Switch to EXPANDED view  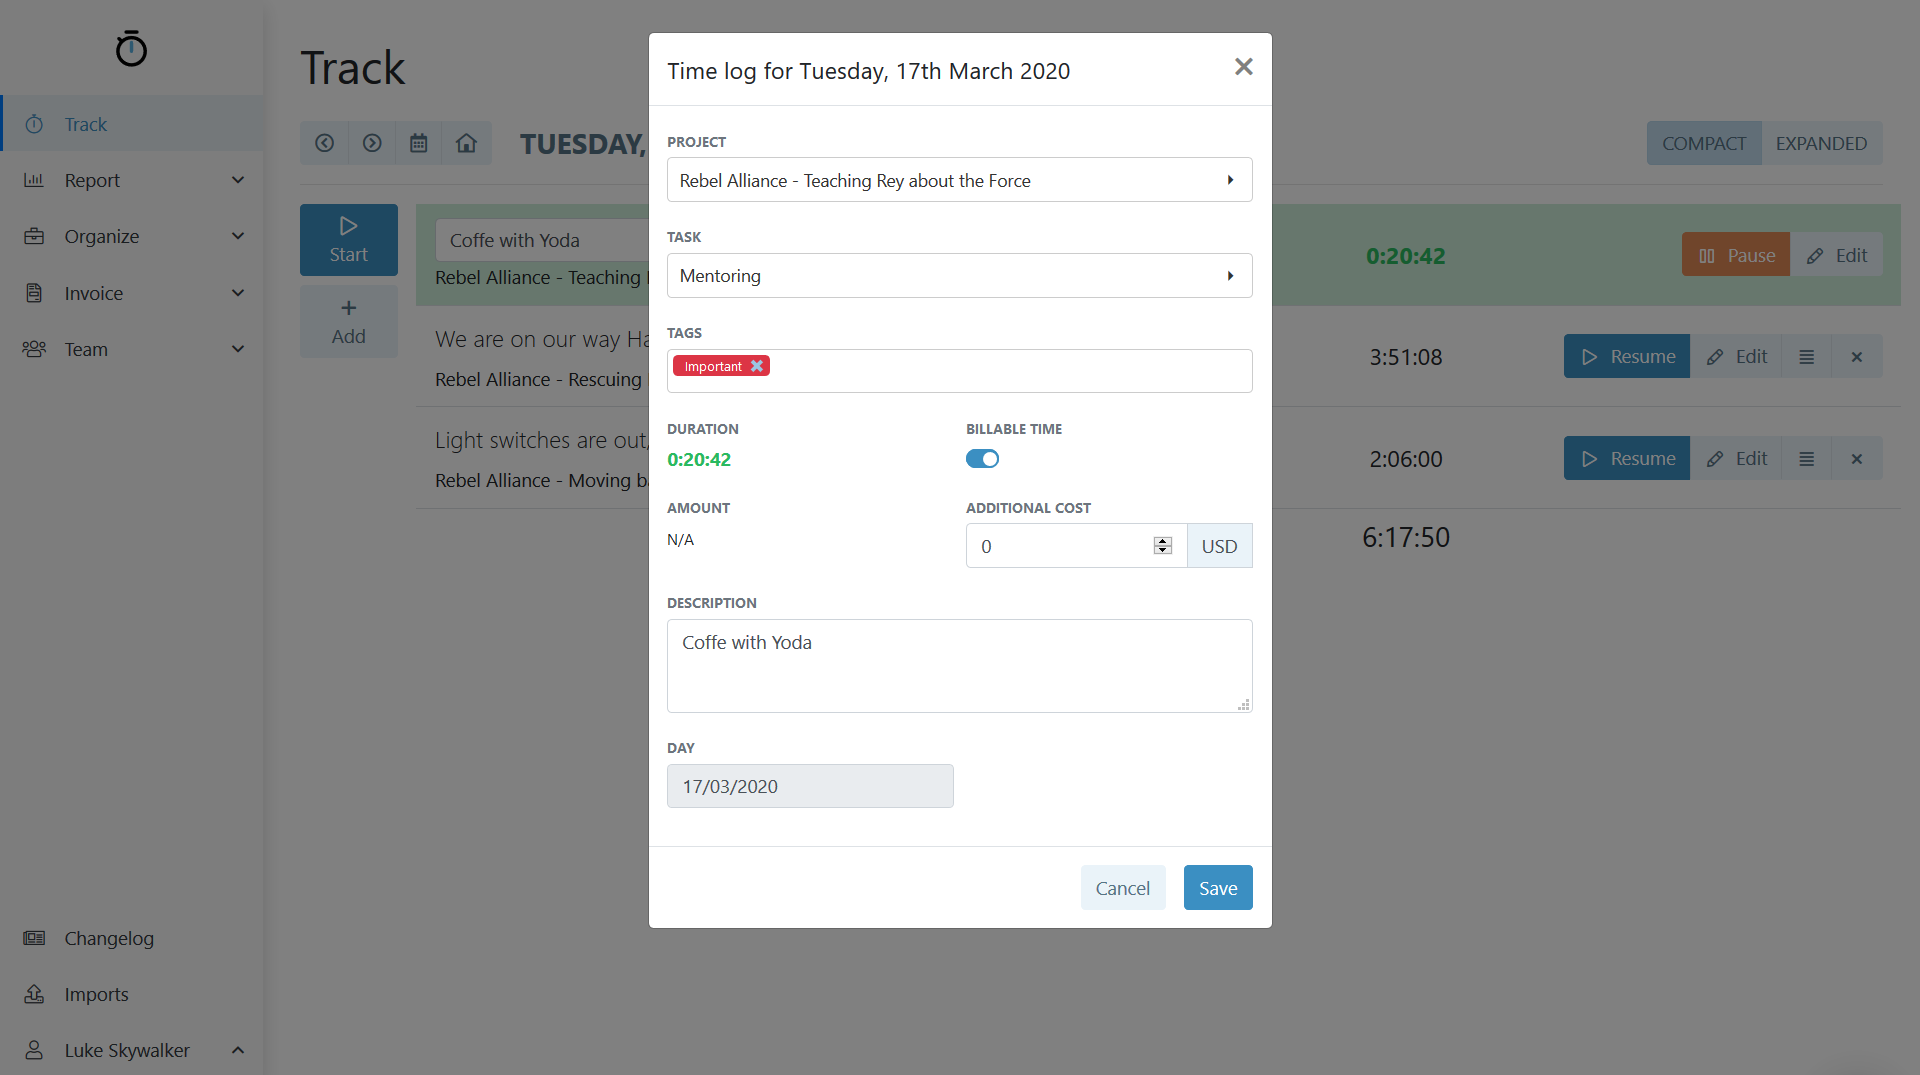coord(1821,143)
